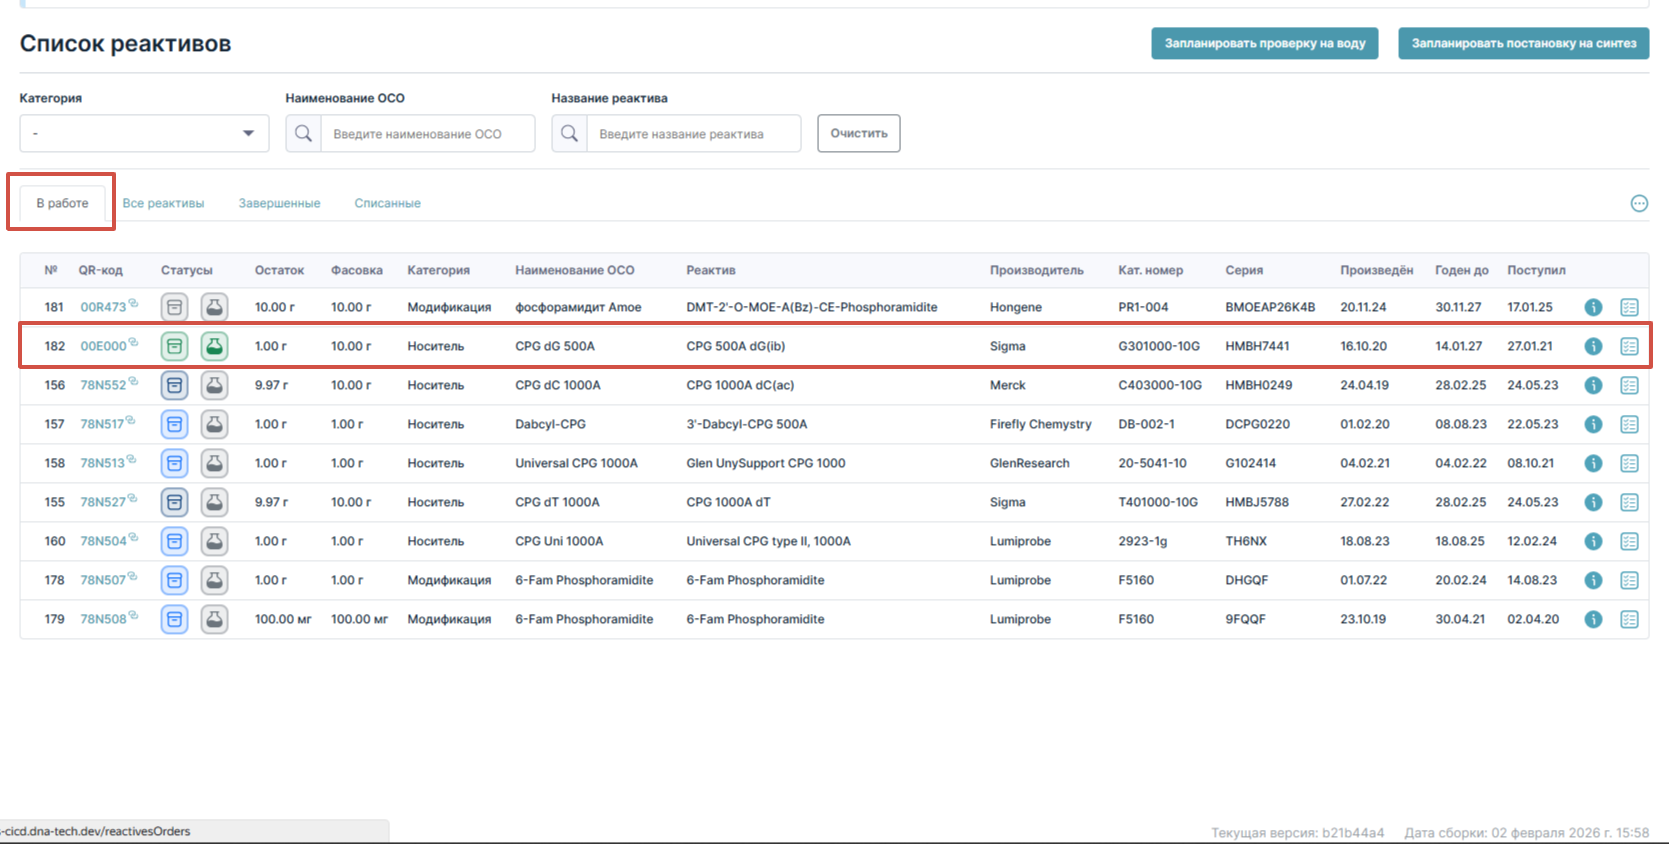Click archive box status icon for 78N552

174,385
